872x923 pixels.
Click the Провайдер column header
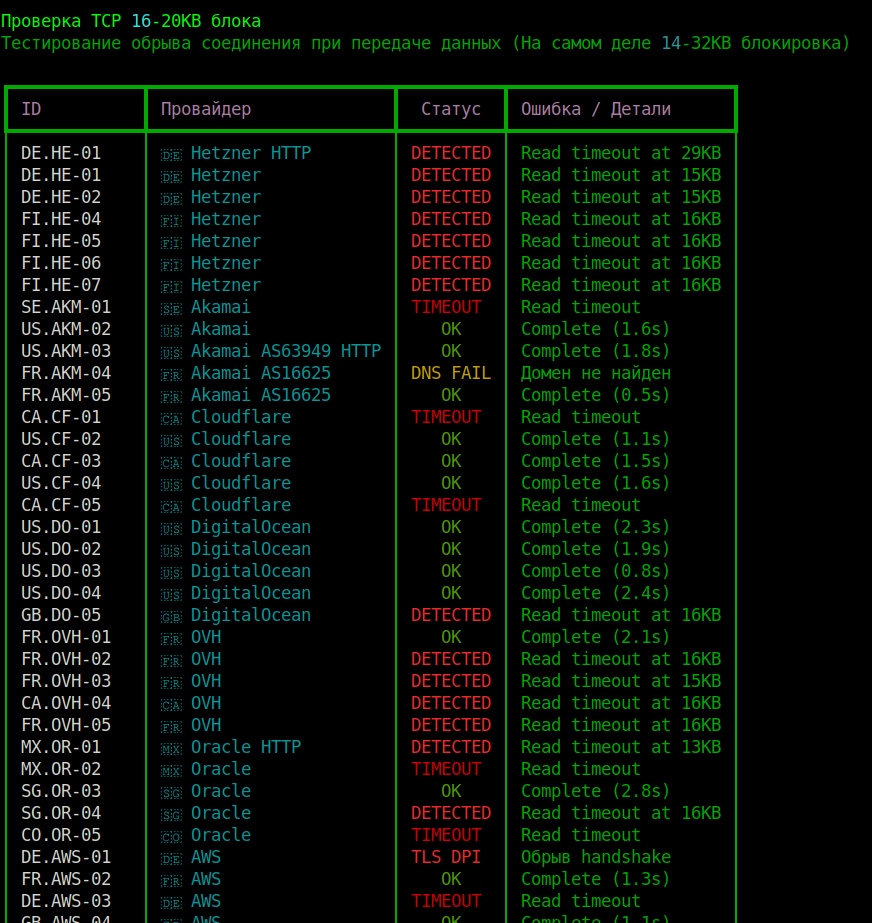[x=206, y=109]
